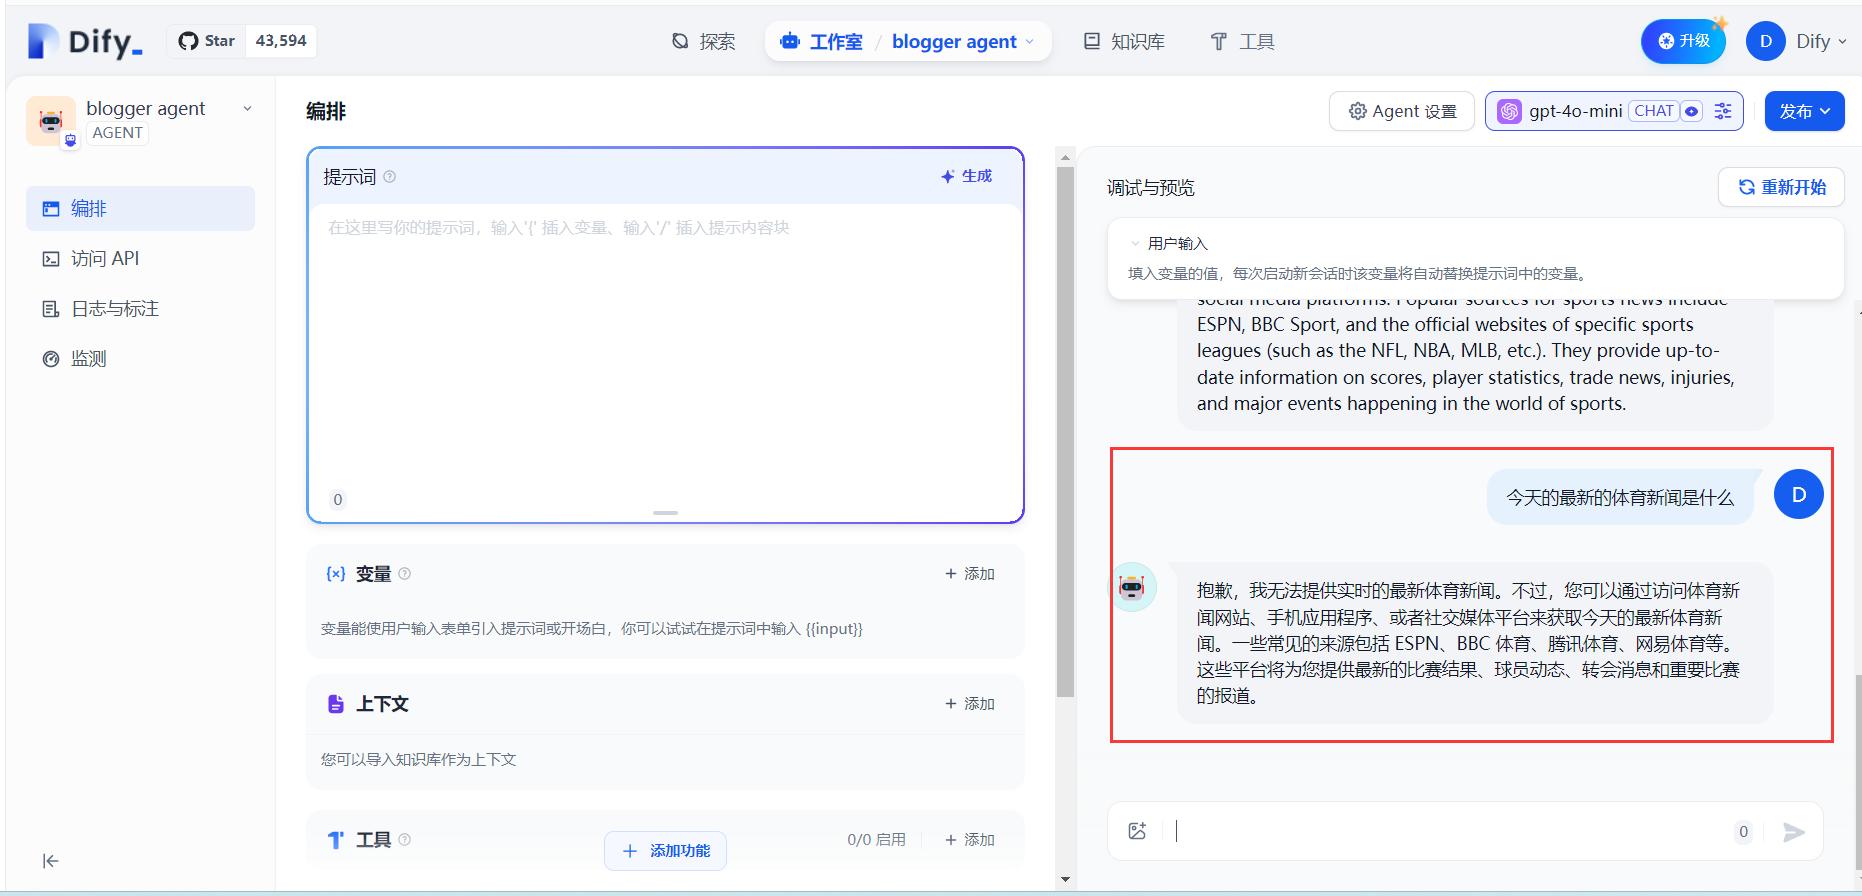Click the 生成 generate prompt button

pos(966,176)
